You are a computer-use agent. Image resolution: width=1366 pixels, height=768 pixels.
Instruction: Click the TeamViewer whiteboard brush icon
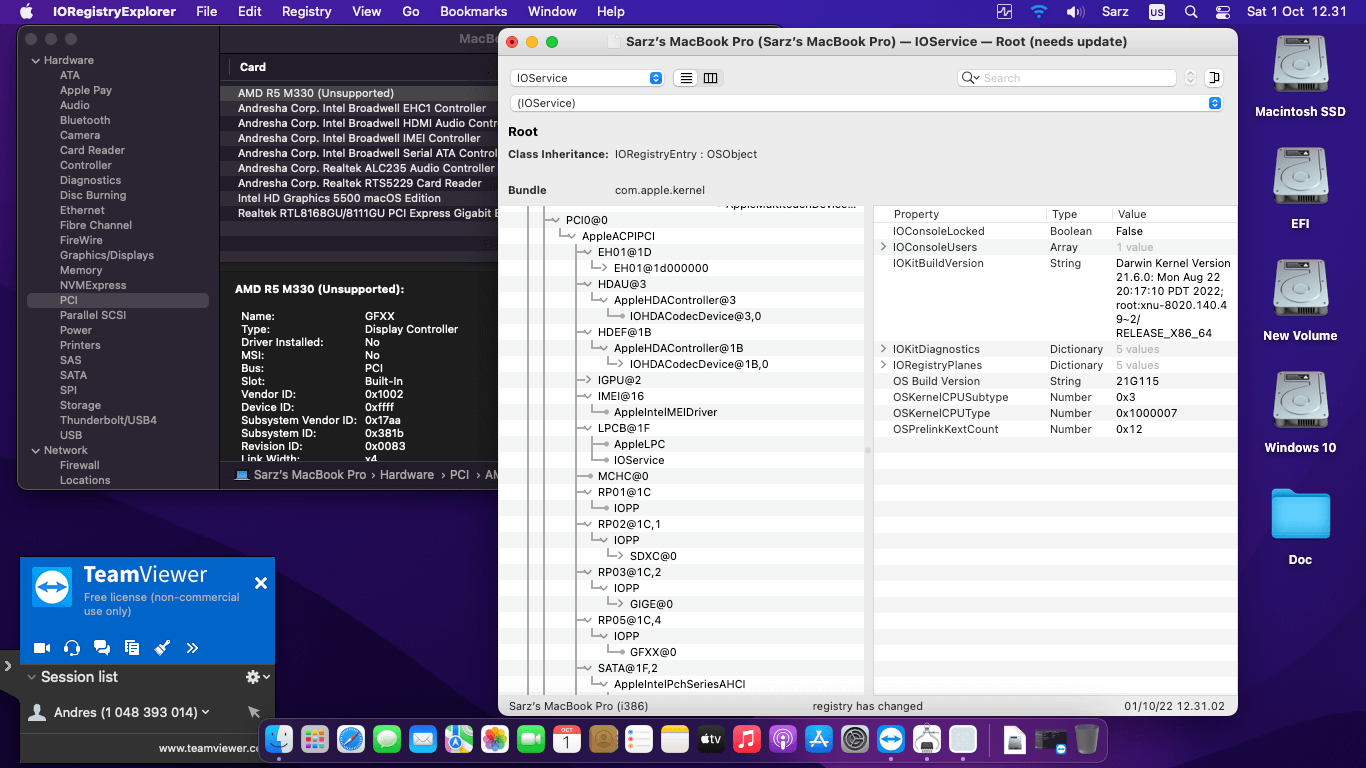(x=162, y=647)
